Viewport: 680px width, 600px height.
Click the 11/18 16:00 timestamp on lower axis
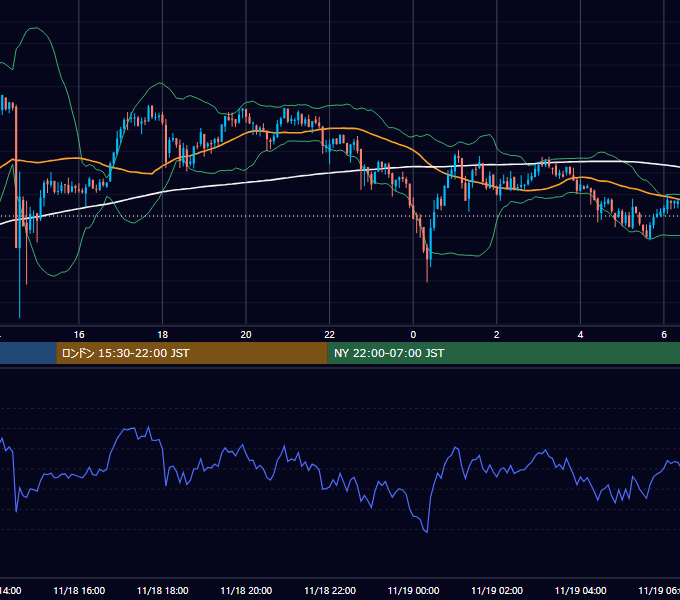click(x=79, y=591)
